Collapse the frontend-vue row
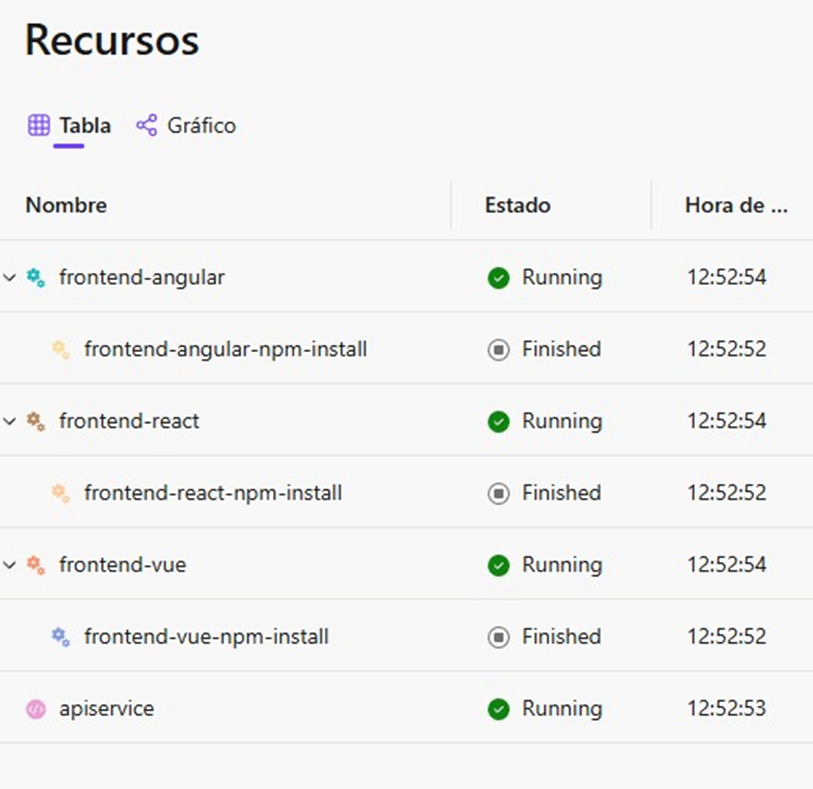Viewport: 813px width, 789px height. 9,565
